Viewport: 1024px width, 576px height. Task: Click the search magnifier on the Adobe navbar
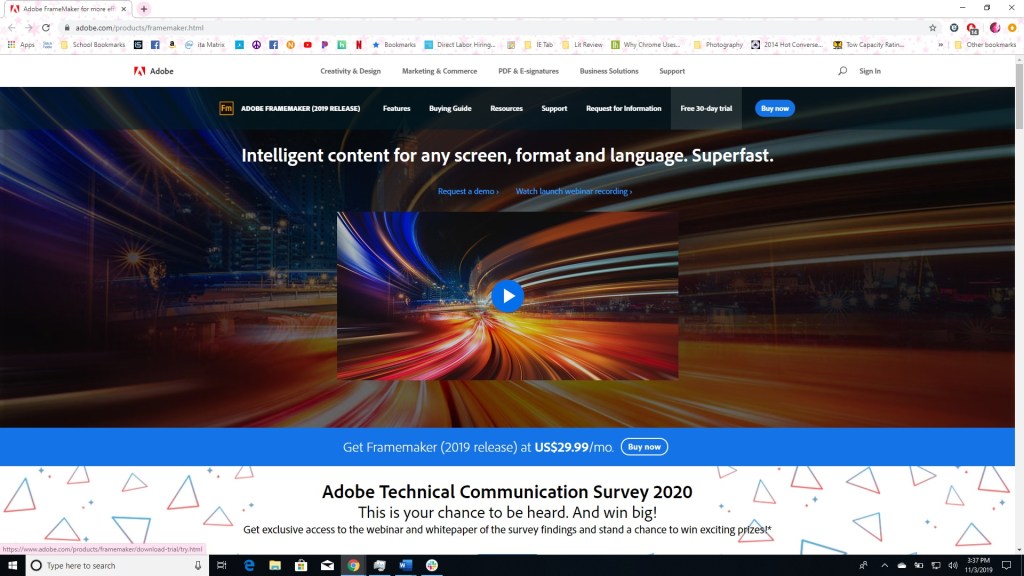843,71
